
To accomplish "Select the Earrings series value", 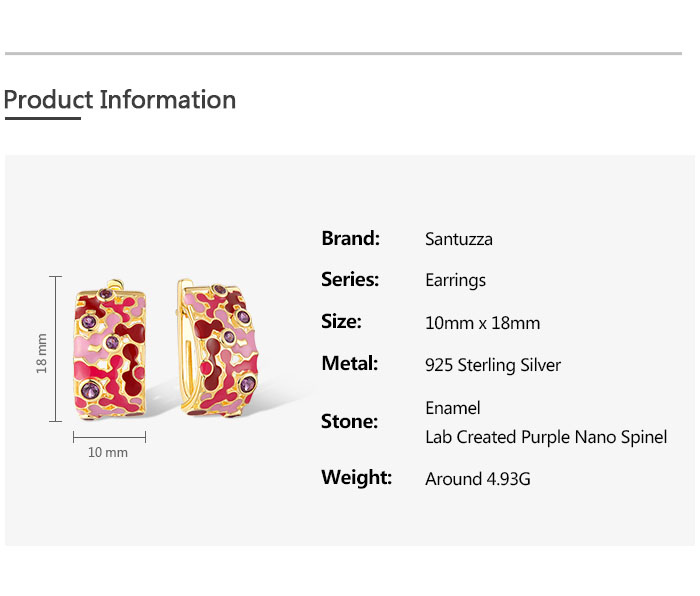I will point(455,281).
